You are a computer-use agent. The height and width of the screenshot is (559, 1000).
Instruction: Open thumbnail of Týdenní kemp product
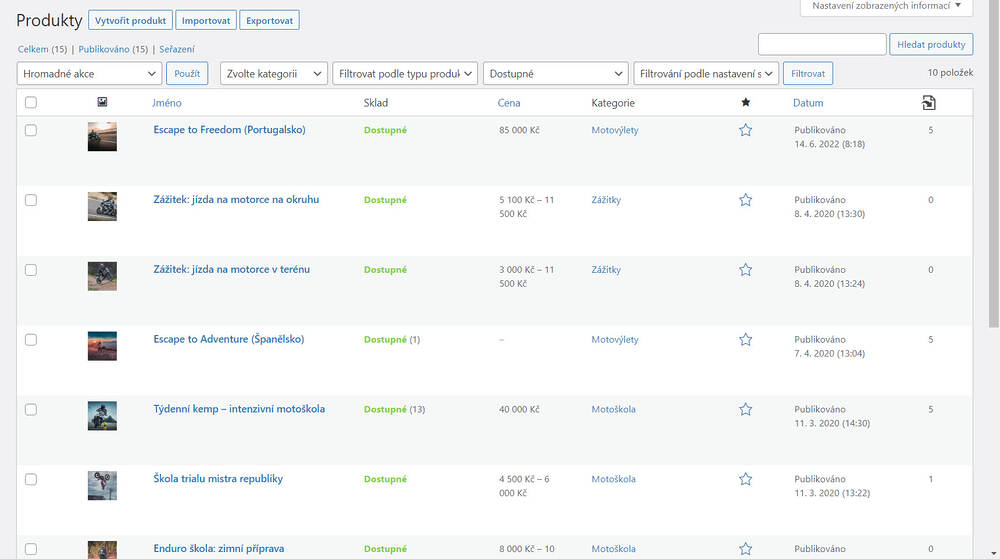coord(102,416)
